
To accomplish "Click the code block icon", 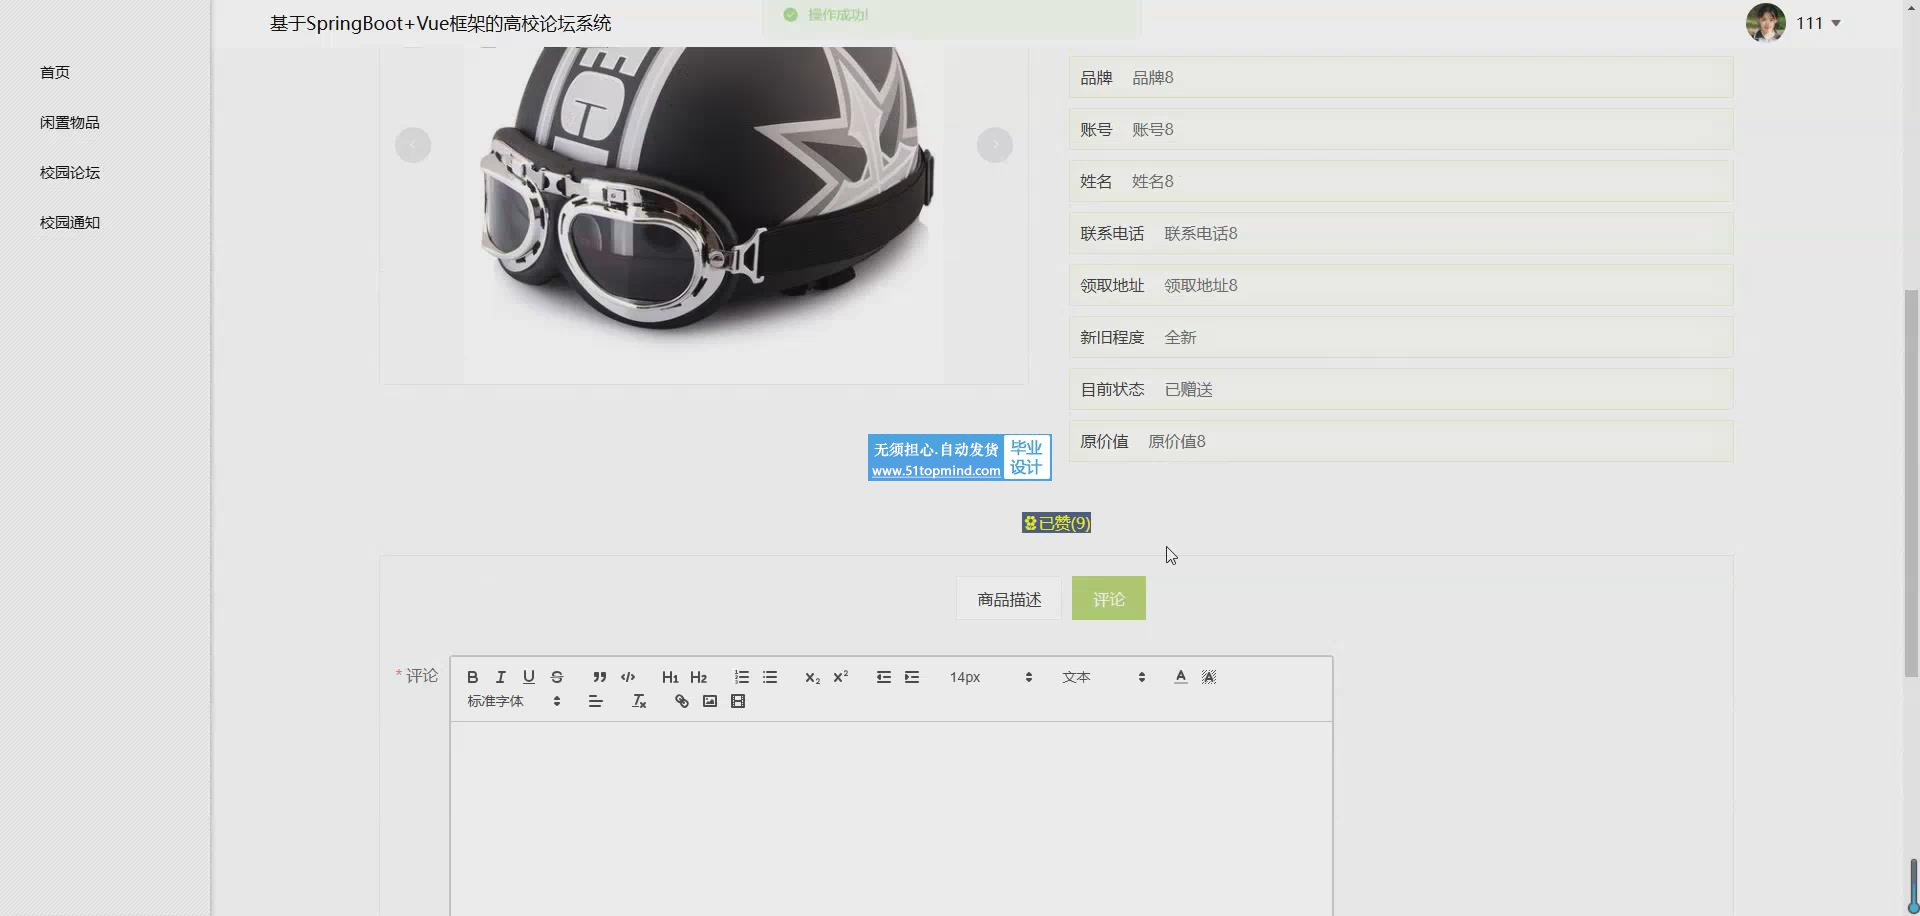I will [627, 677].
